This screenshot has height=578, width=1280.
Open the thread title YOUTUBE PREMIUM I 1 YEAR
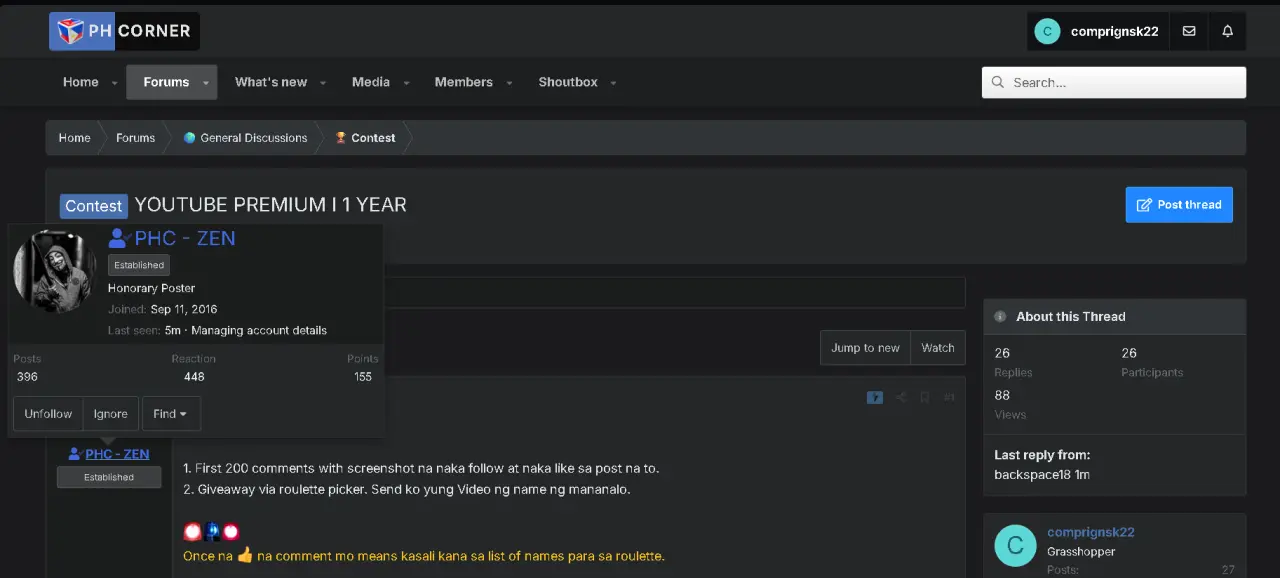270,205
